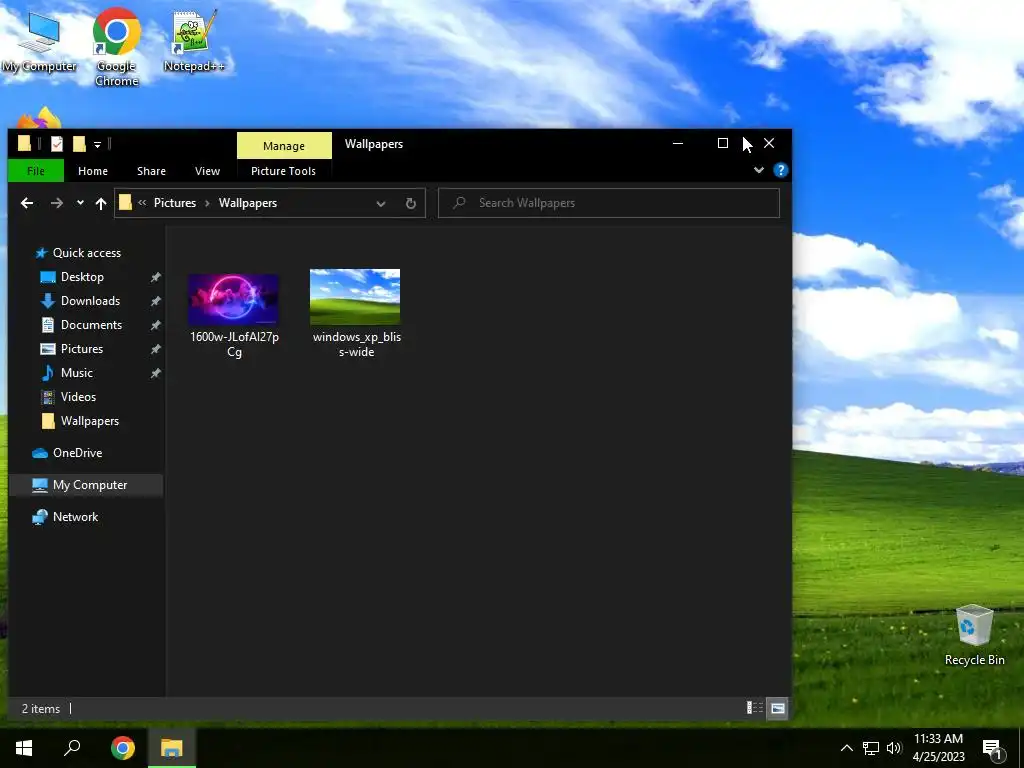This screenshot has width=1024, height=768.
Task: Open Customize Quick Access Toolbar dropdown
Action: pyautogui.click(x=97, y=144)
